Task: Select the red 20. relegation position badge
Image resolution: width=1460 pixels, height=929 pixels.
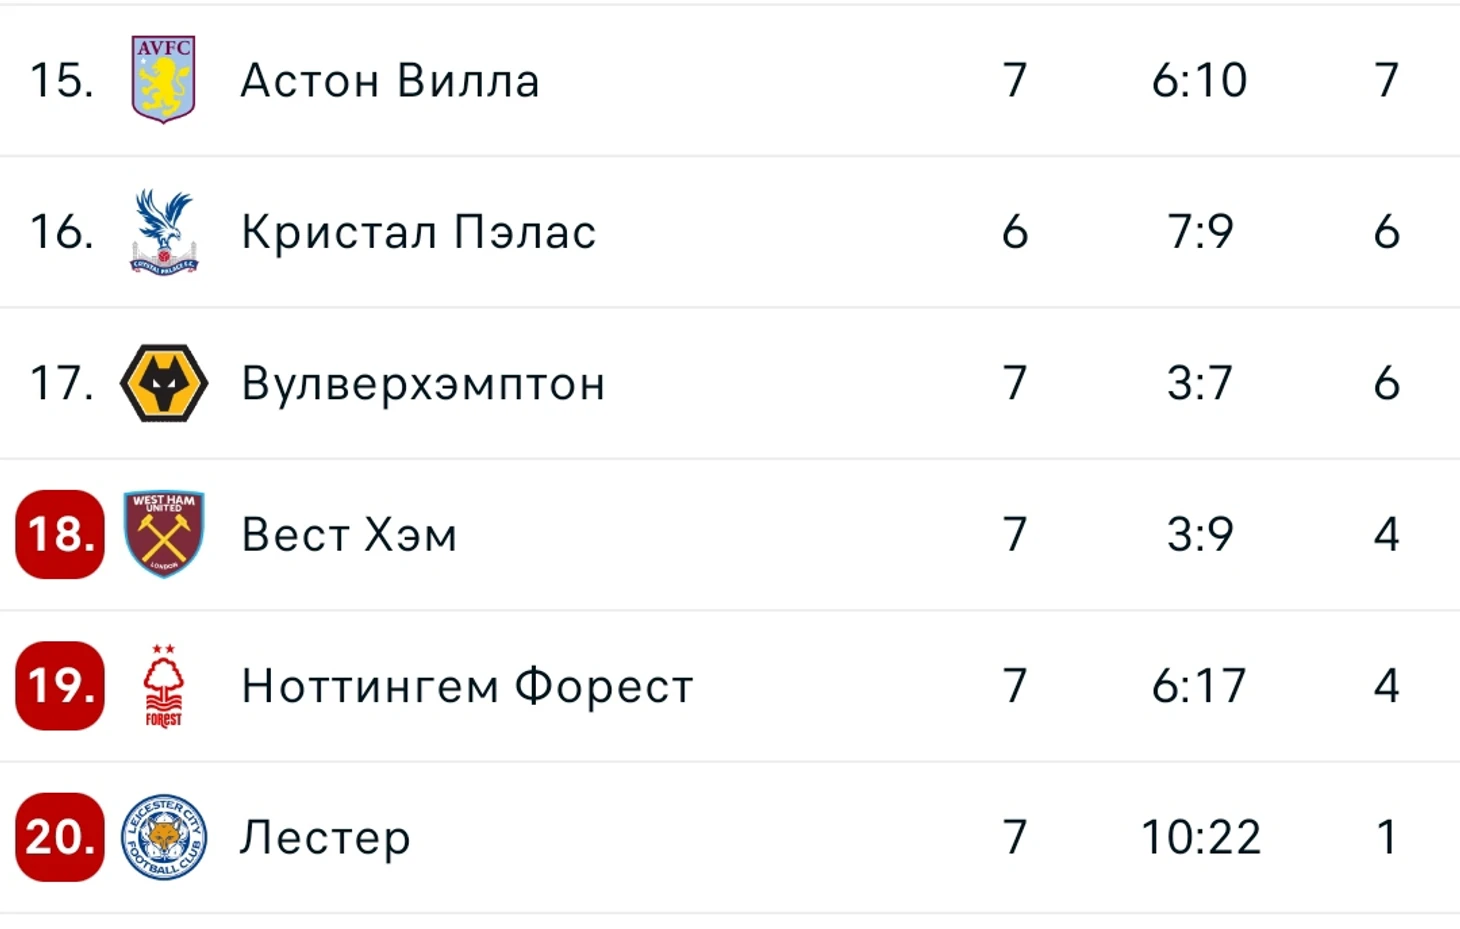Action: click(60, 837)
